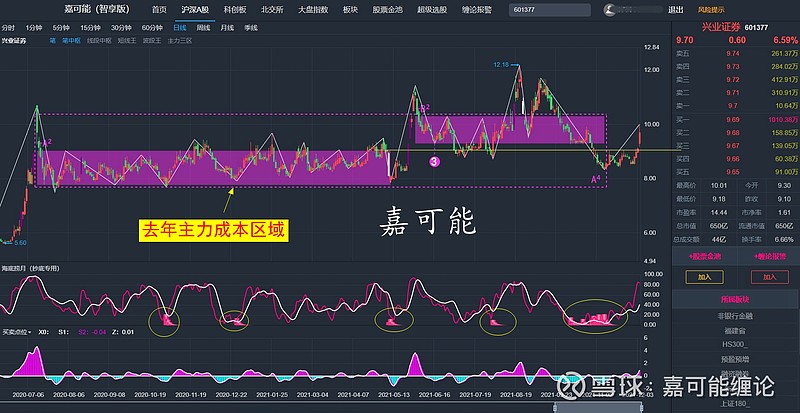This screenshot has height=413, width=800.
Task: Click the 卖三 price 9.72
Action: [x=732, y=80]
